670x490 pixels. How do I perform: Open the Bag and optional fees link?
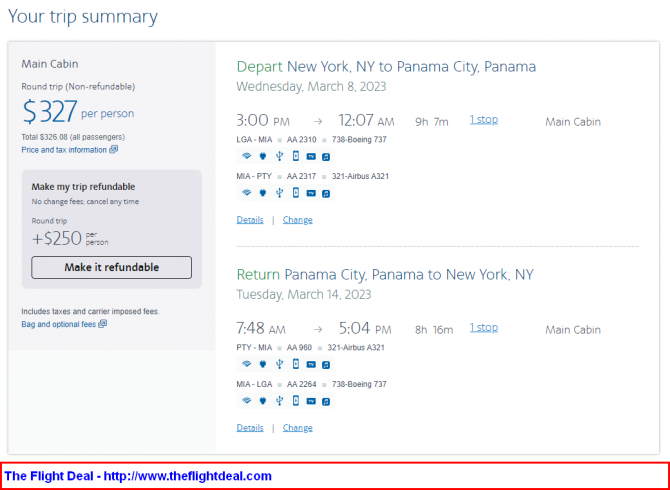(x=59, y=324)
